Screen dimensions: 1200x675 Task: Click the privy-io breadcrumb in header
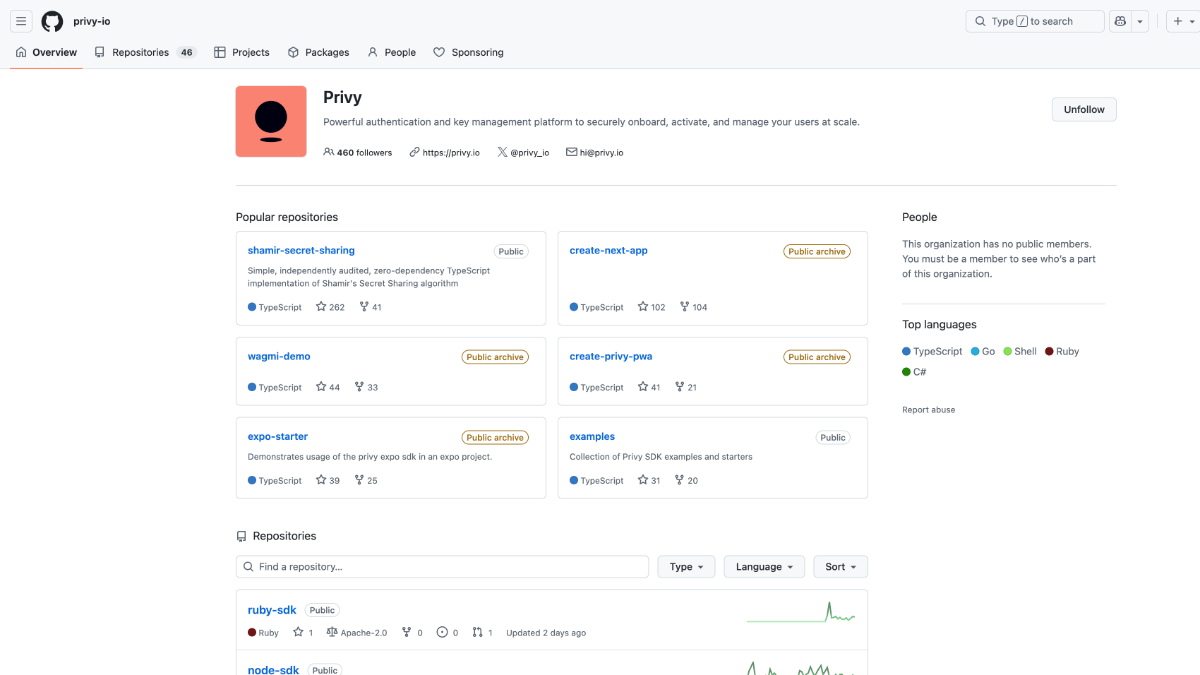point(92,21)
